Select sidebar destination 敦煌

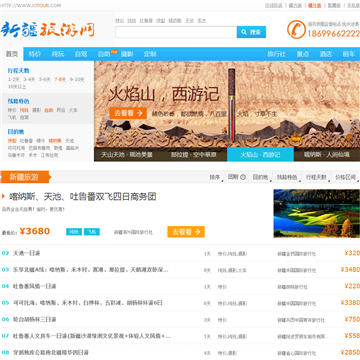58,148
